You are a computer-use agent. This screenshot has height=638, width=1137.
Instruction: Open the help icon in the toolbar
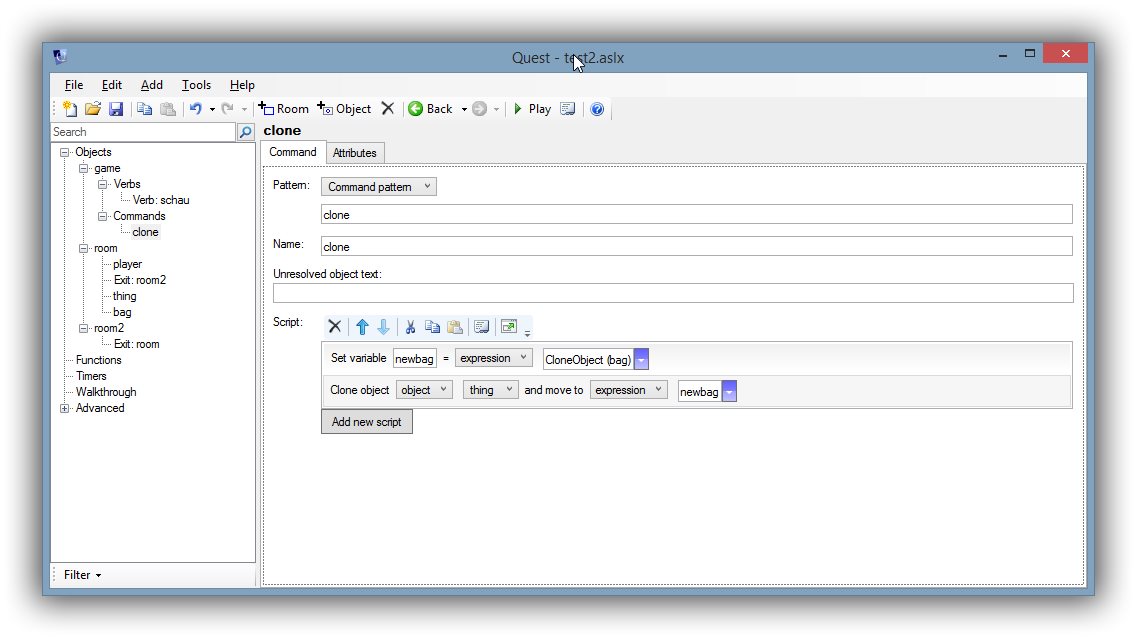(597, 109)
